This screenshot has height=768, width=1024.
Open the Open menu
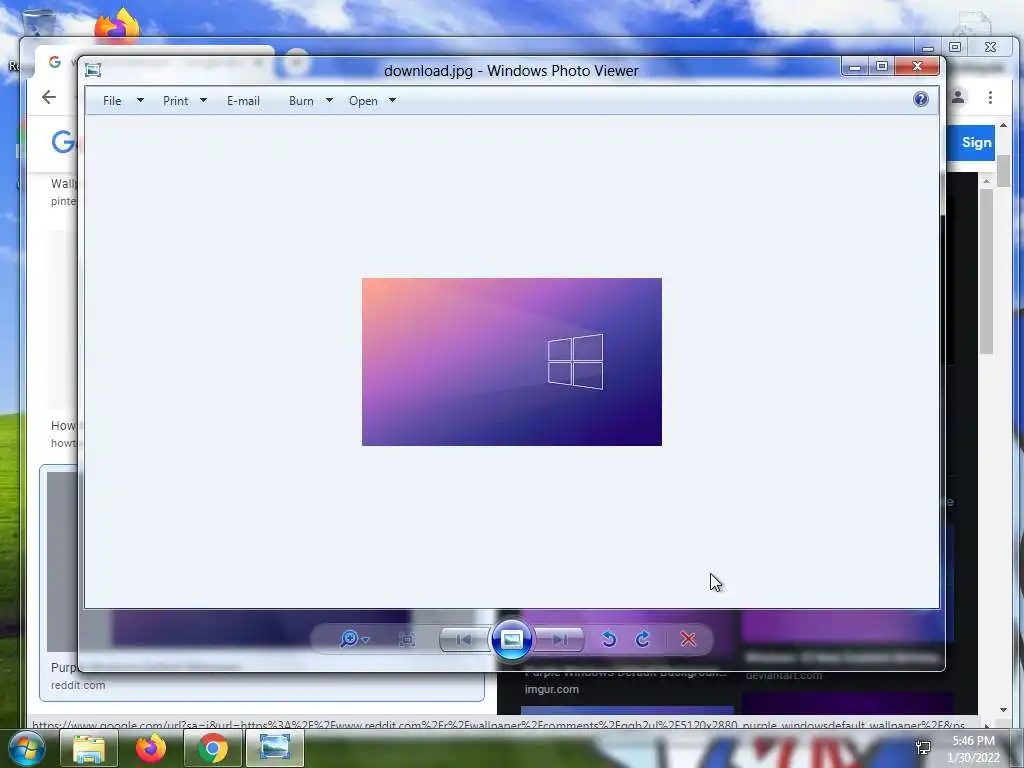pyautogui.click(x=363, y=101)
